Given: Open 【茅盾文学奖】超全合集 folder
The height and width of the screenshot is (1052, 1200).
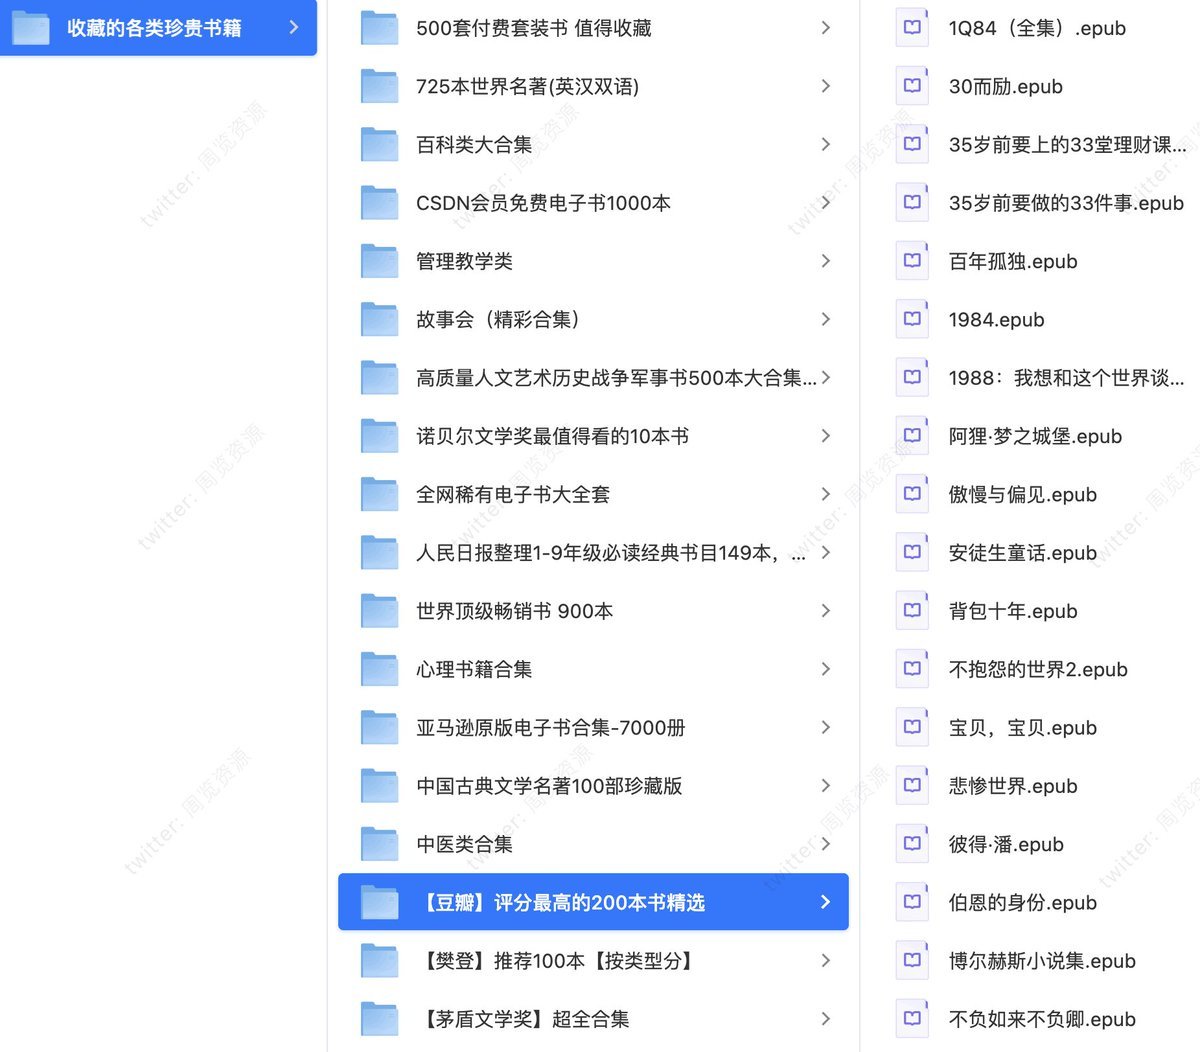Looking at the screenshot, I should [x=593, y=1019].
